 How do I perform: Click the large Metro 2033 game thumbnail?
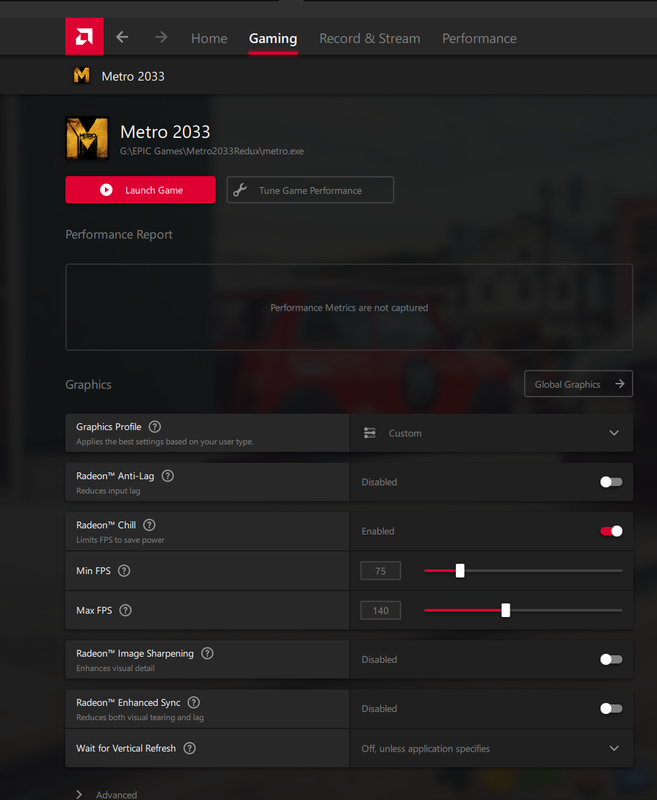[87, 138]
